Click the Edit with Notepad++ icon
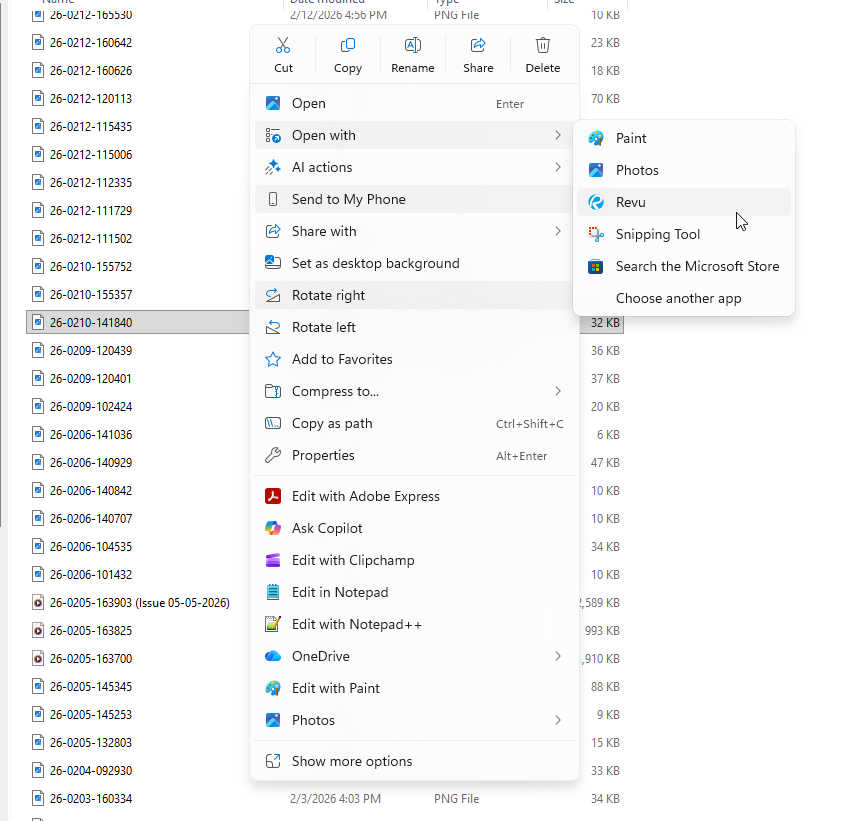 click(x=273, y=624)
